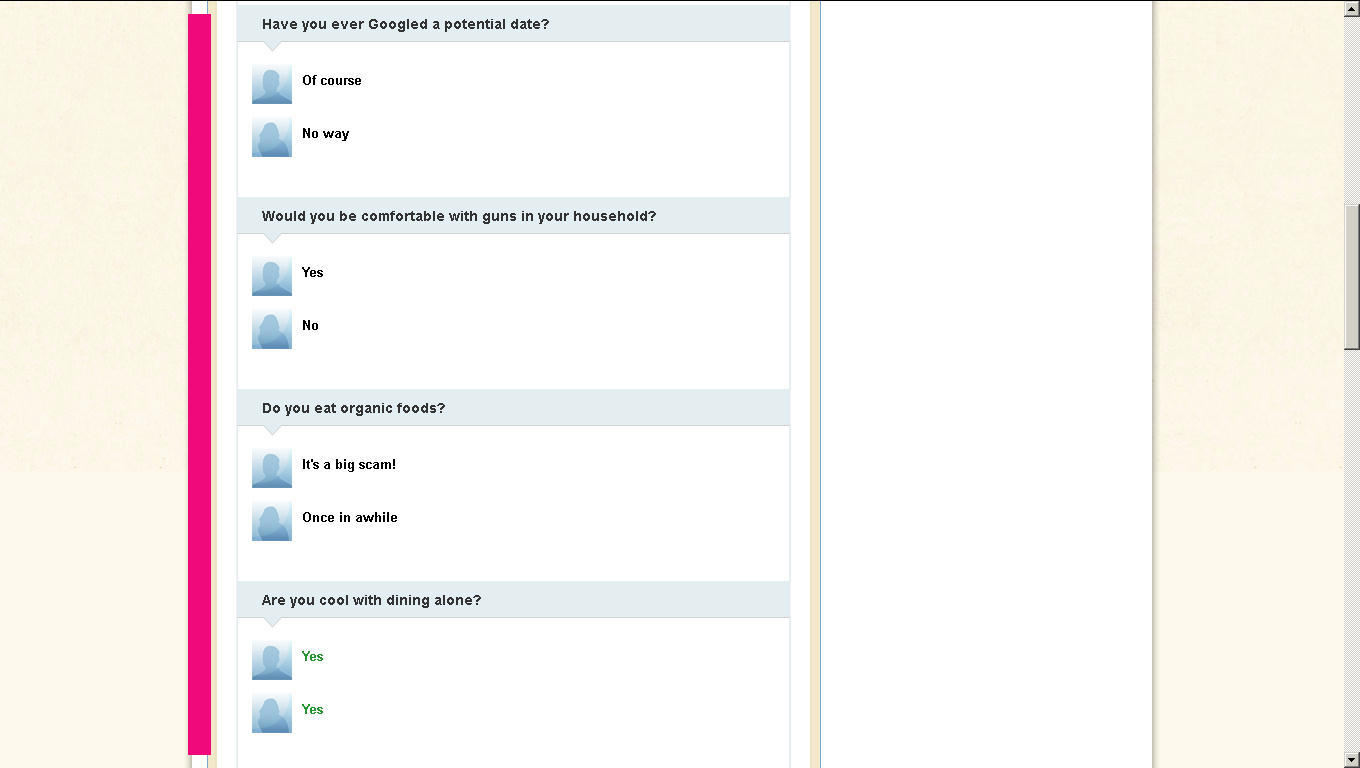Click the "Do you eat organic foods?" header
The image size is (1360, 768).
point(354,408)
